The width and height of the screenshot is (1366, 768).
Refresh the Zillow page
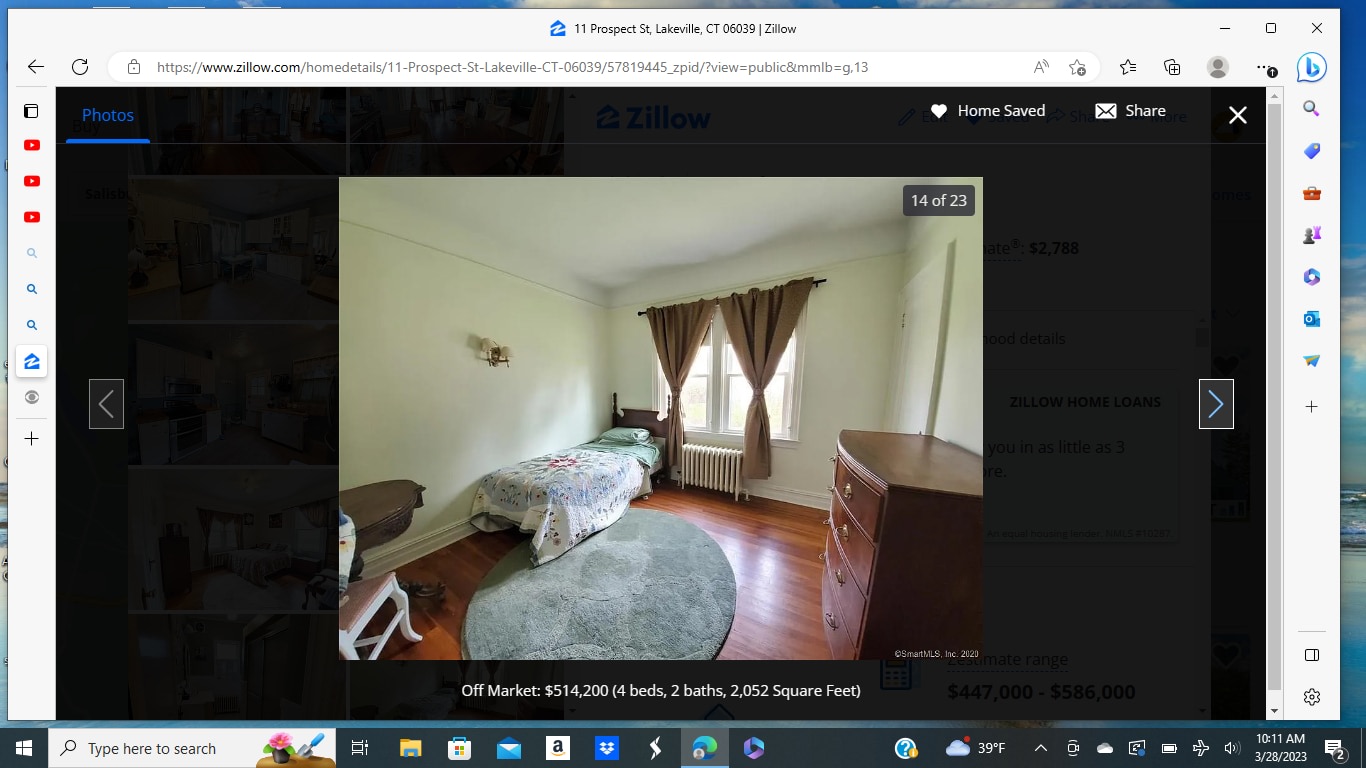click(x=80, y=67)
